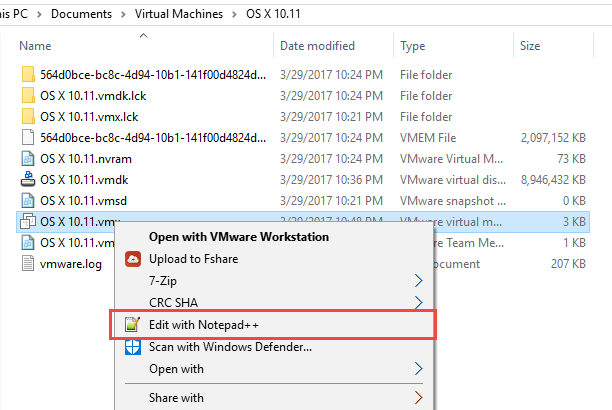Click the OS X 10.11.nvram file icon

pyautogui.click(x=28, y=158)
